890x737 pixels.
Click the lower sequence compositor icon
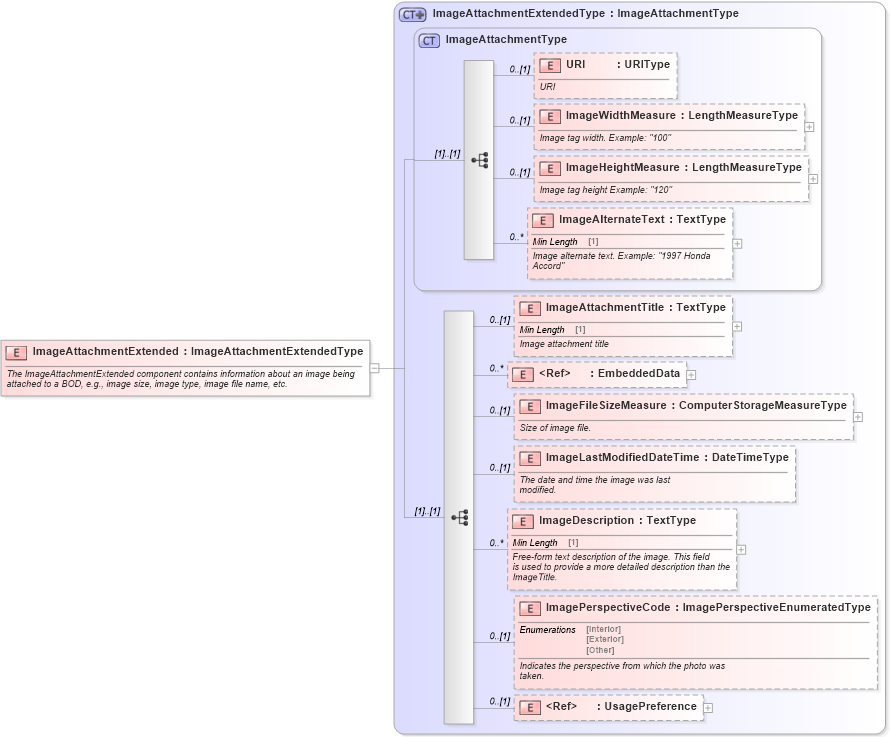(x=460, y=516)
